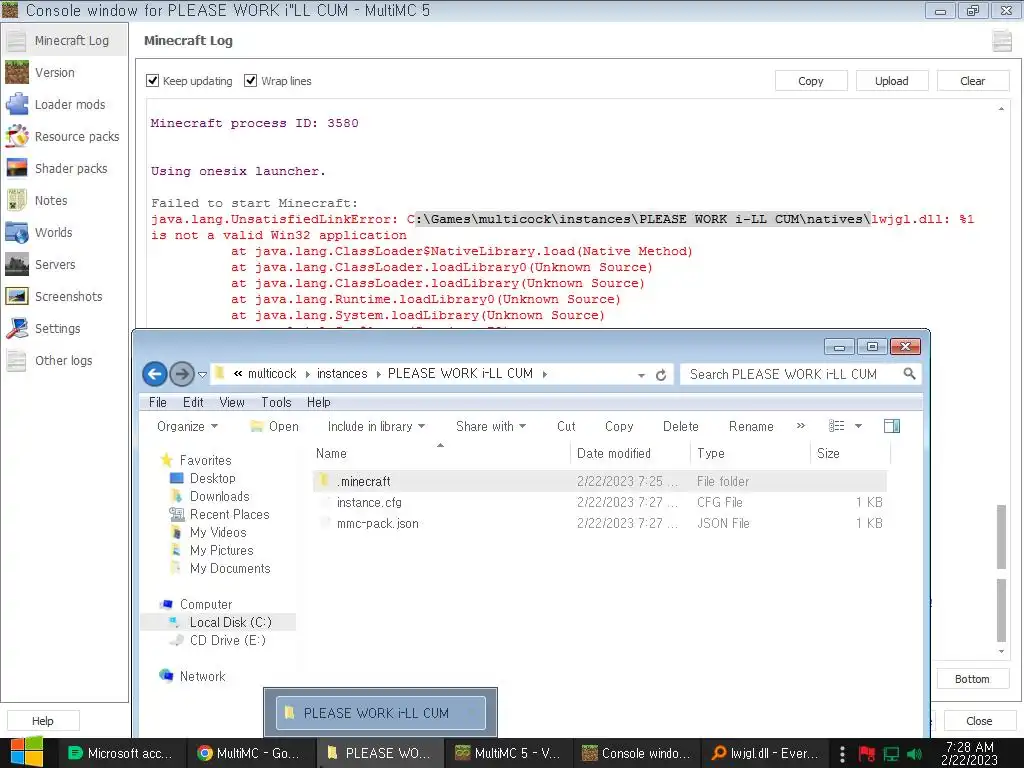Click Rename in Explorer toolbar
Screen dimensions: 1024x768
pyautogui.click(x=751, y=426)
